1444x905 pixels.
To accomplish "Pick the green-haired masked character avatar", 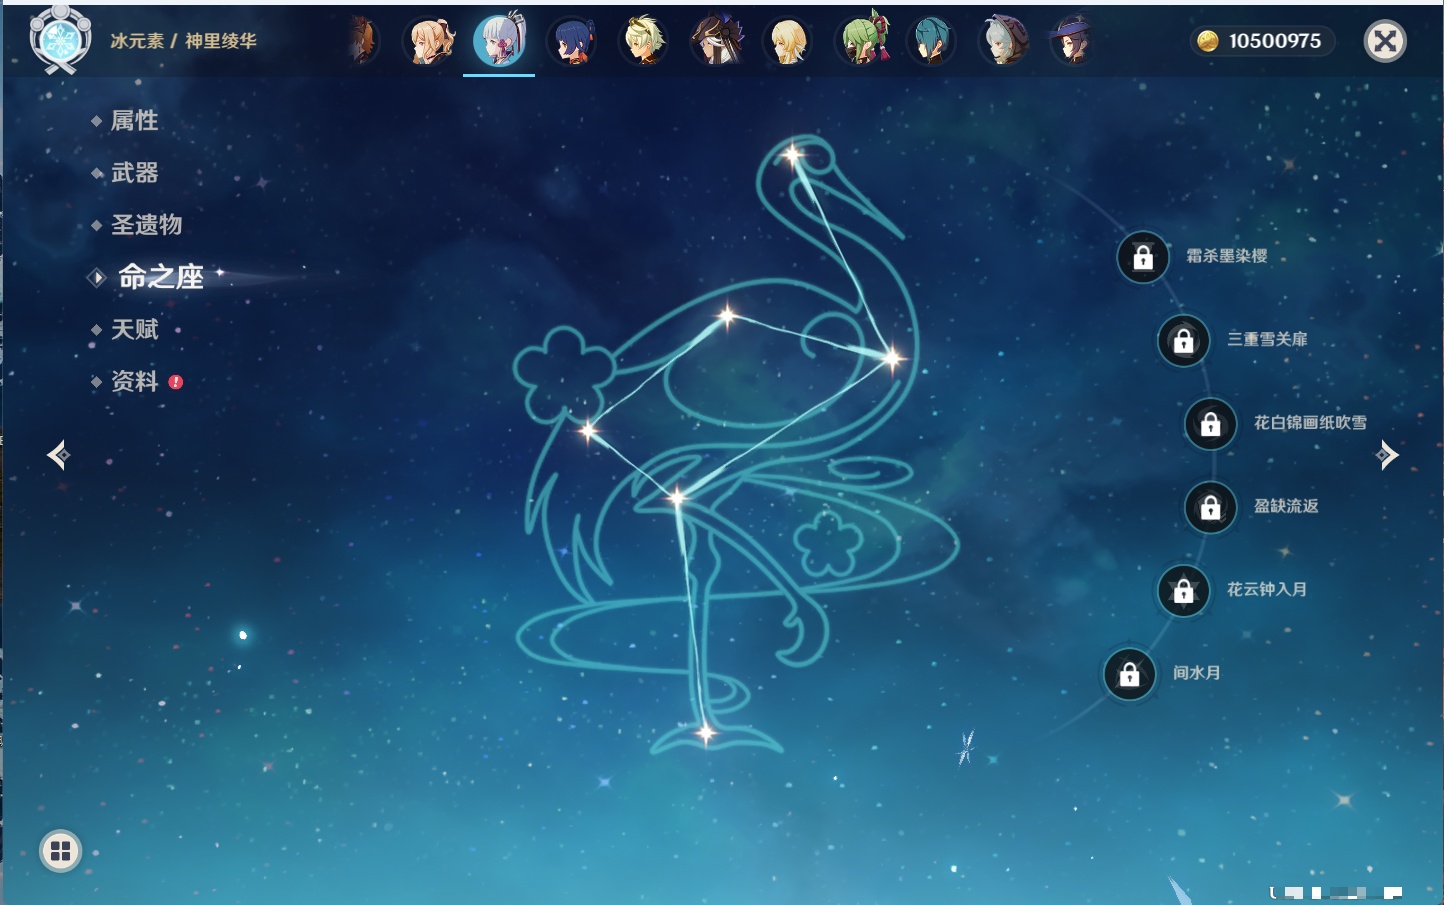I will [861, 41].
